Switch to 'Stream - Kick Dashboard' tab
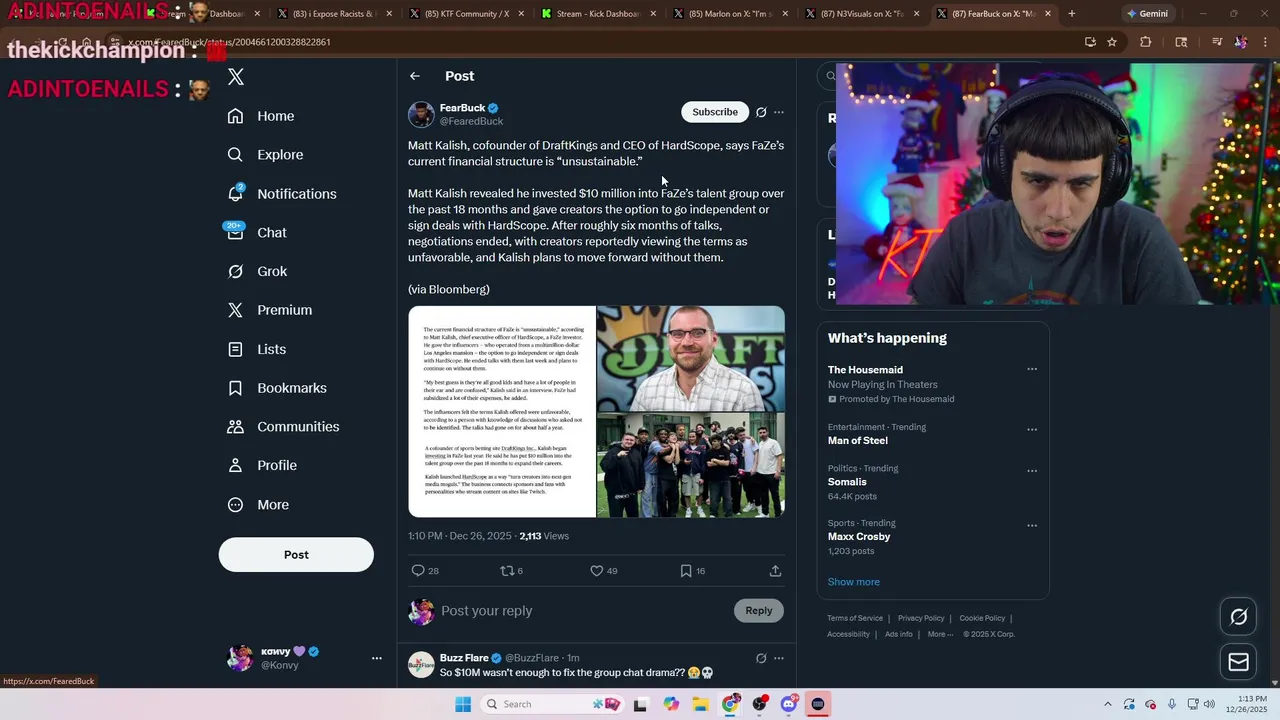The width and height of the screenshot is (1280, 720). [x=598, y=14]
